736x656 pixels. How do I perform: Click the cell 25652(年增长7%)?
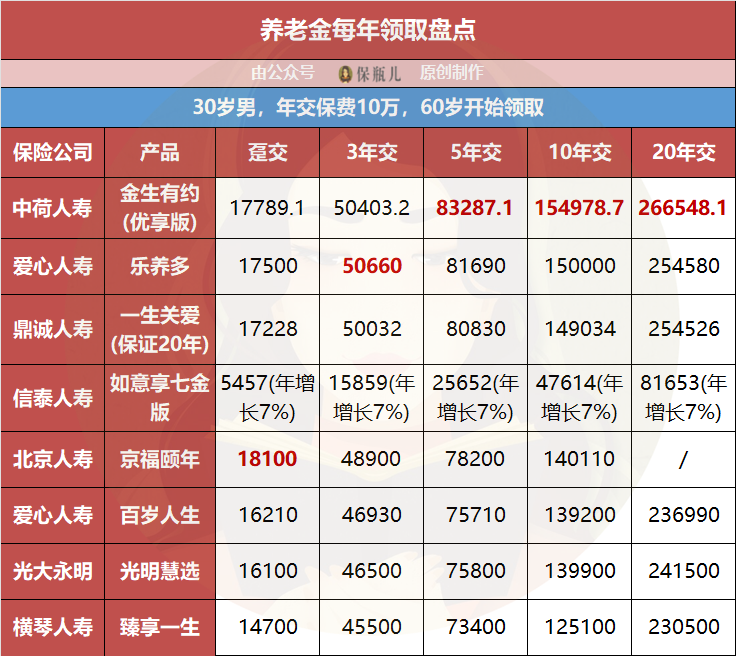coord(476,398)
